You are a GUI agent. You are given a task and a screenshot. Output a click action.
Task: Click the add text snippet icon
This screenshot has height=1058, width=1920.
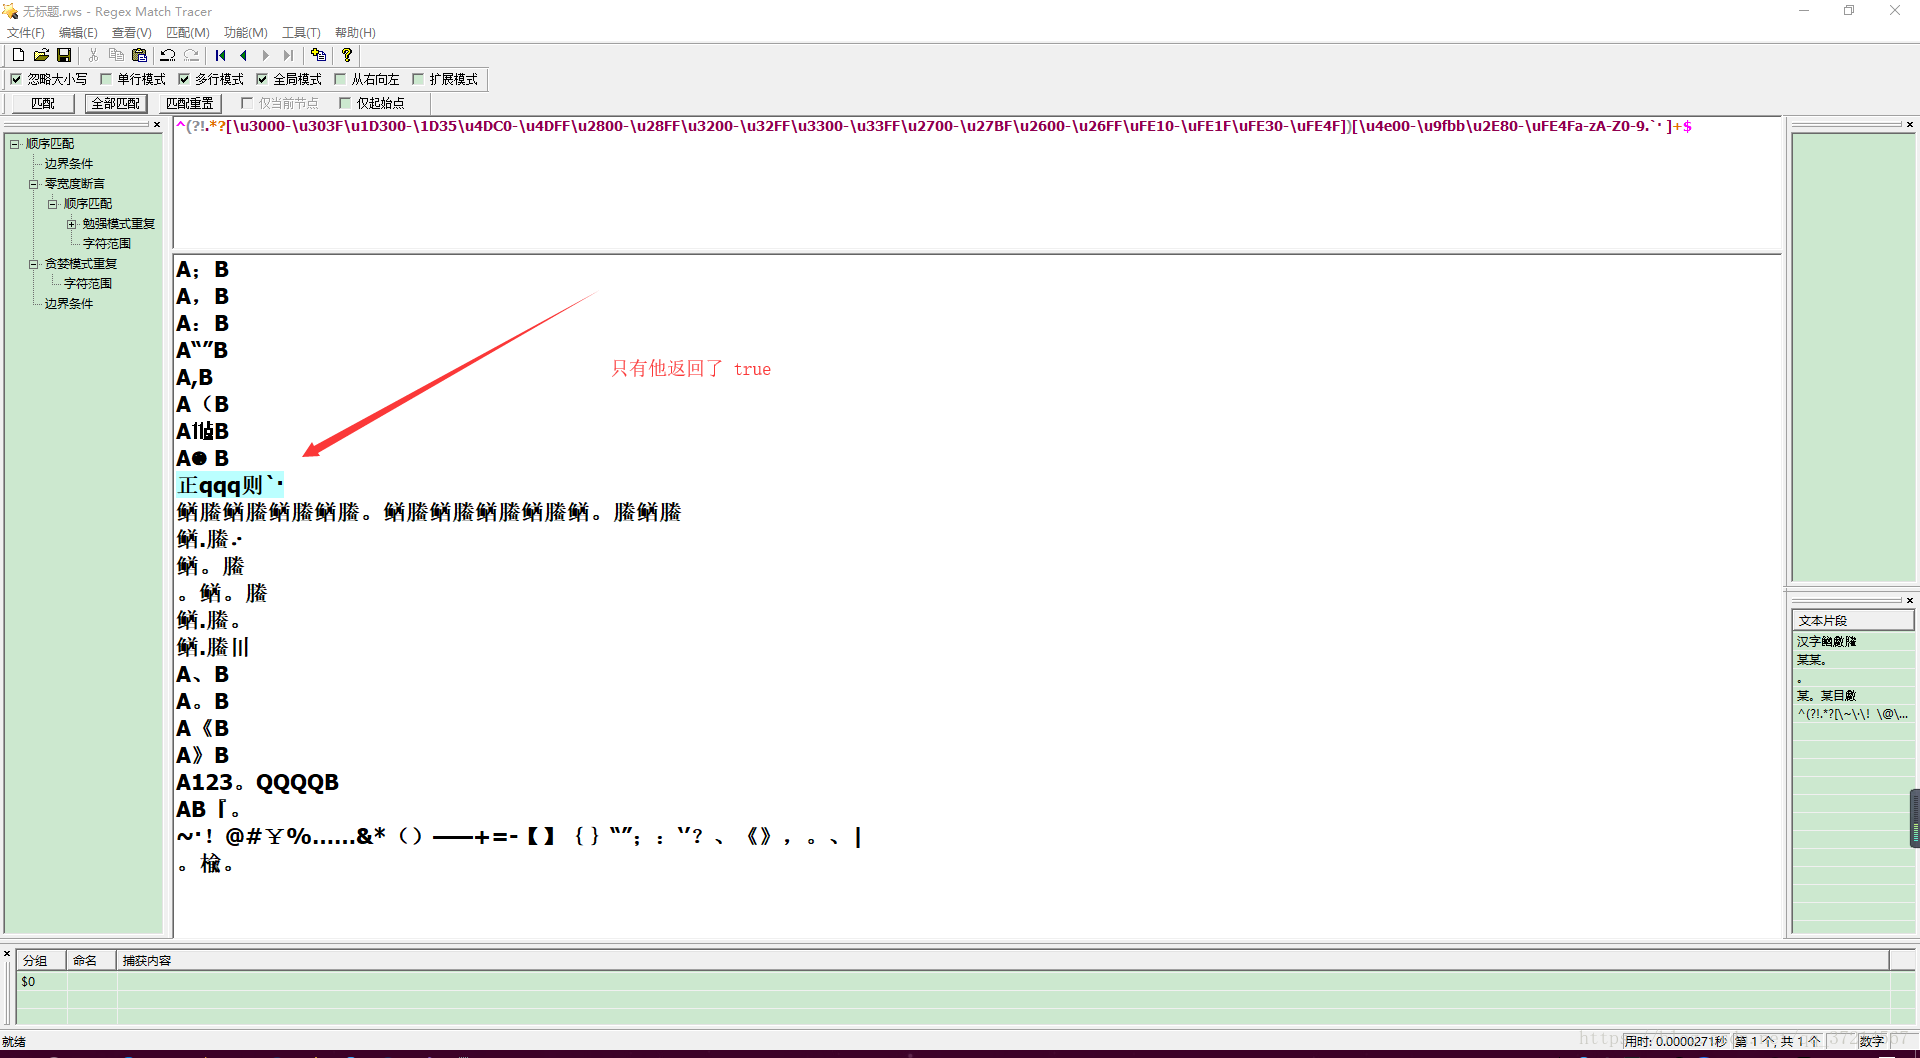click(318, 55)
